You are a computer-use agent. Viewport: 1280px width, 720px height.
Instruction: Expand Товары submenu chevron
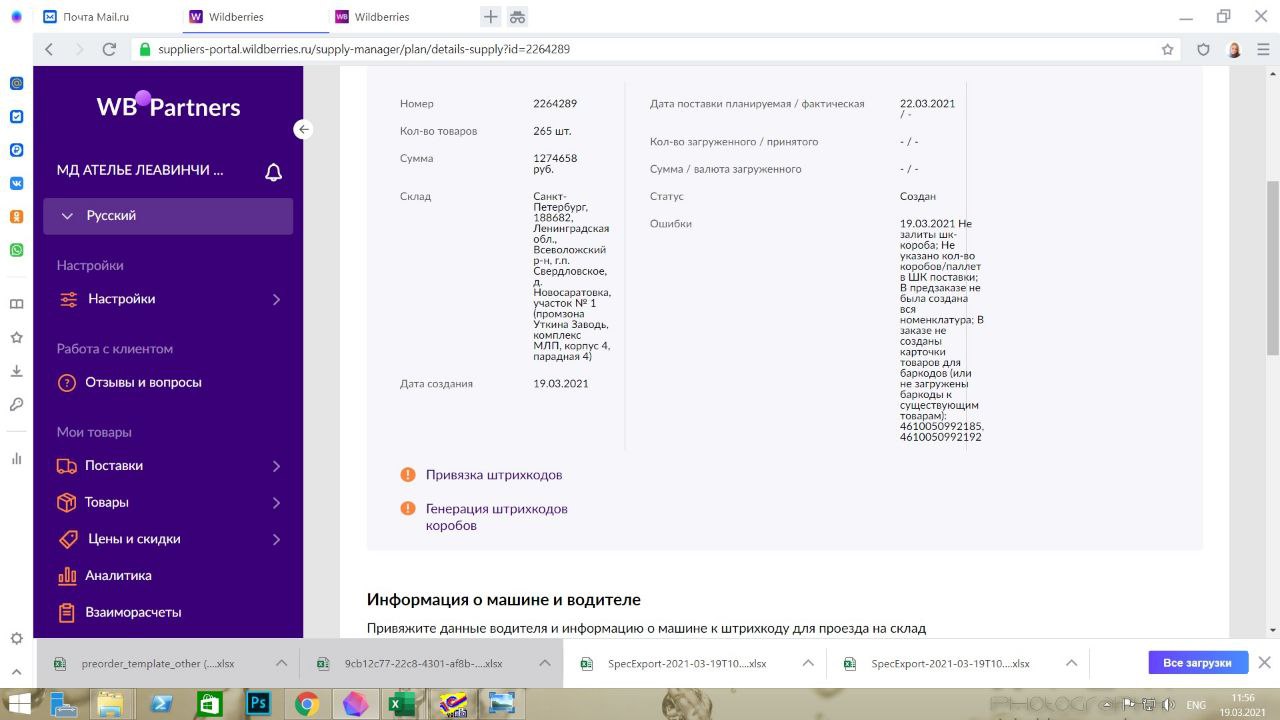pos(276,503)
